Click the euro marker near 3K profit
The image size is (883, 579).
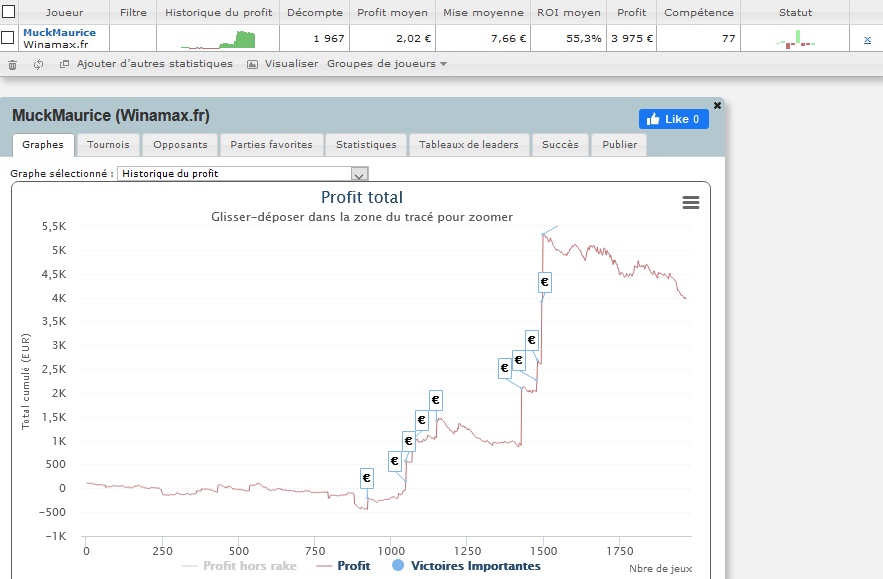[532, 340]
